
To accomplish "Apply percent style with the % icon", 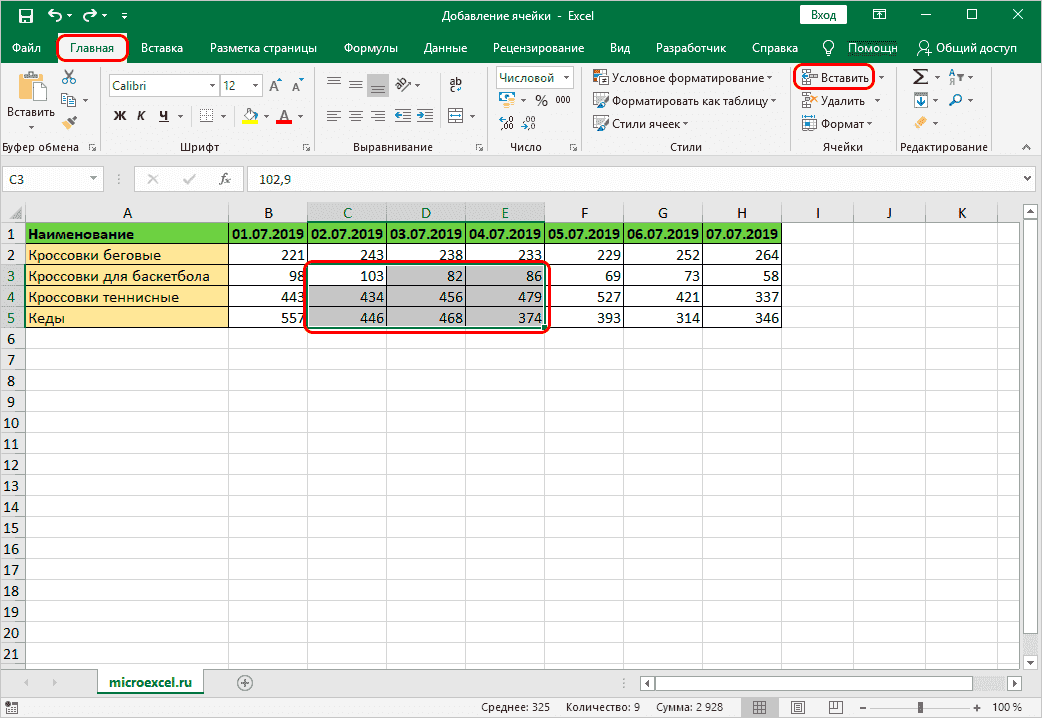I will click(541, 100).
